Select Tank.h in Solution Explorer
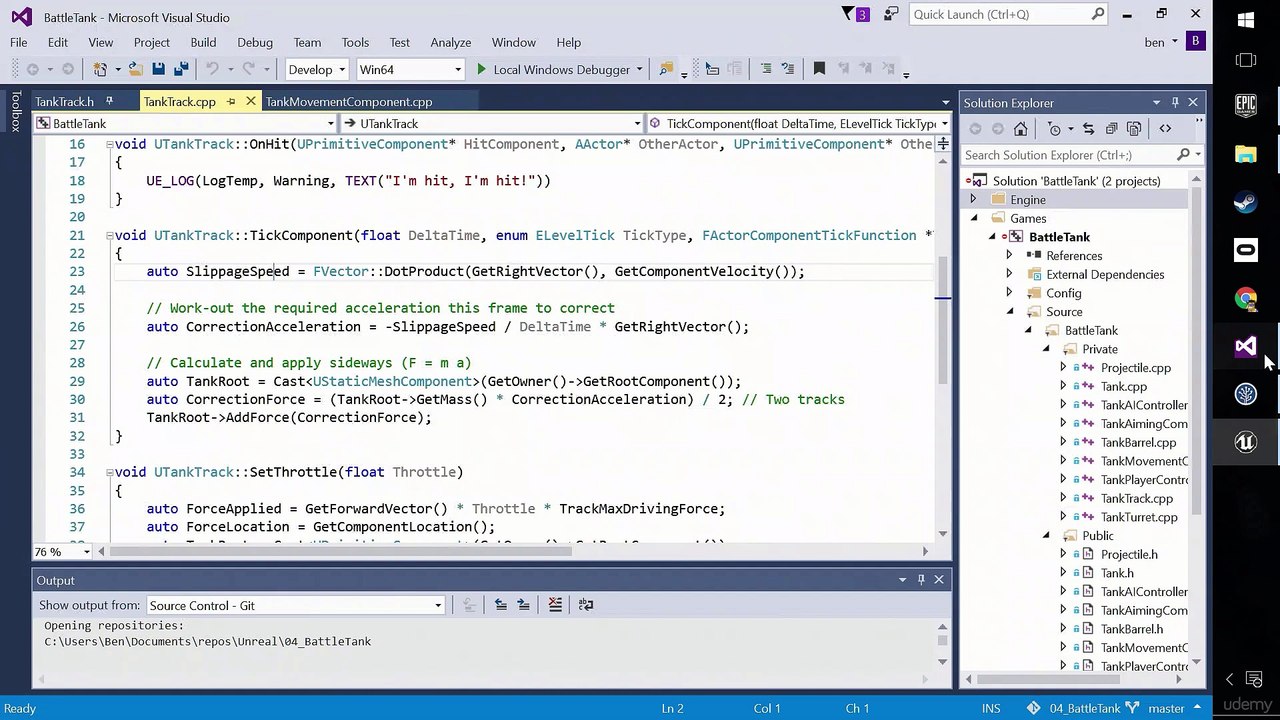This screenshot has width=1280, height=720. [1117, 573]
